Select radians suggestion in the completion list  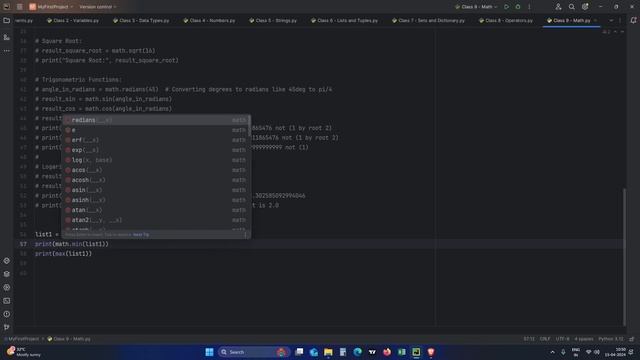156,120
